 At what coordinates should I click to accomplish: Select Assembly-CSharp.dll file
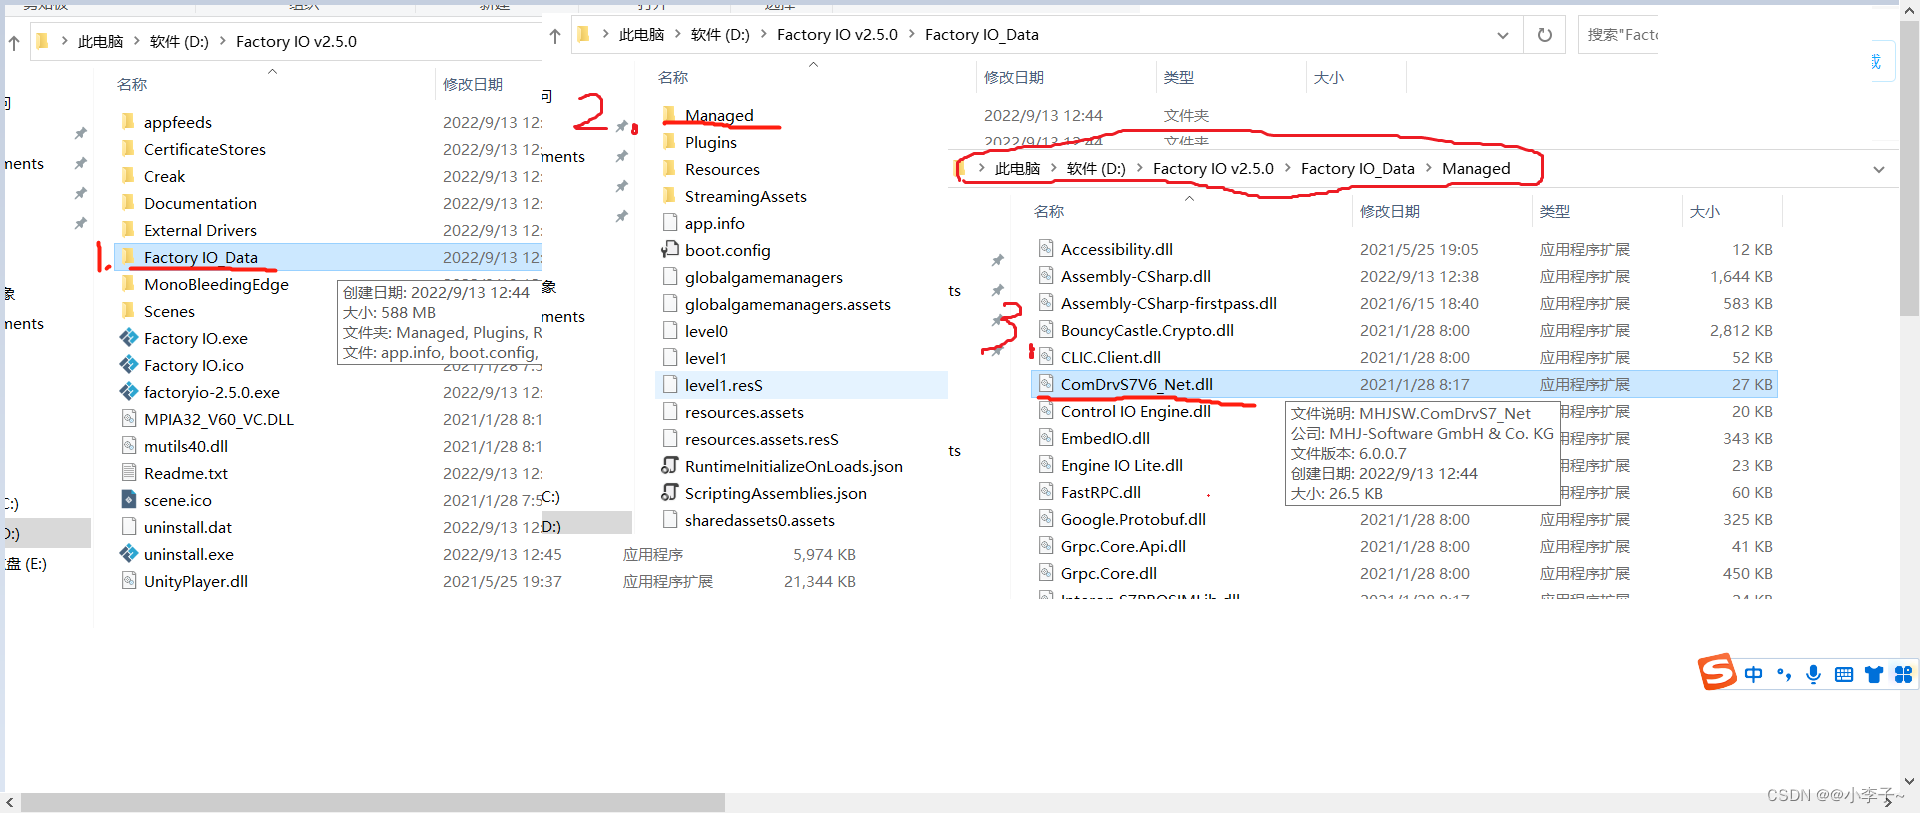[x=1136, y=276]
